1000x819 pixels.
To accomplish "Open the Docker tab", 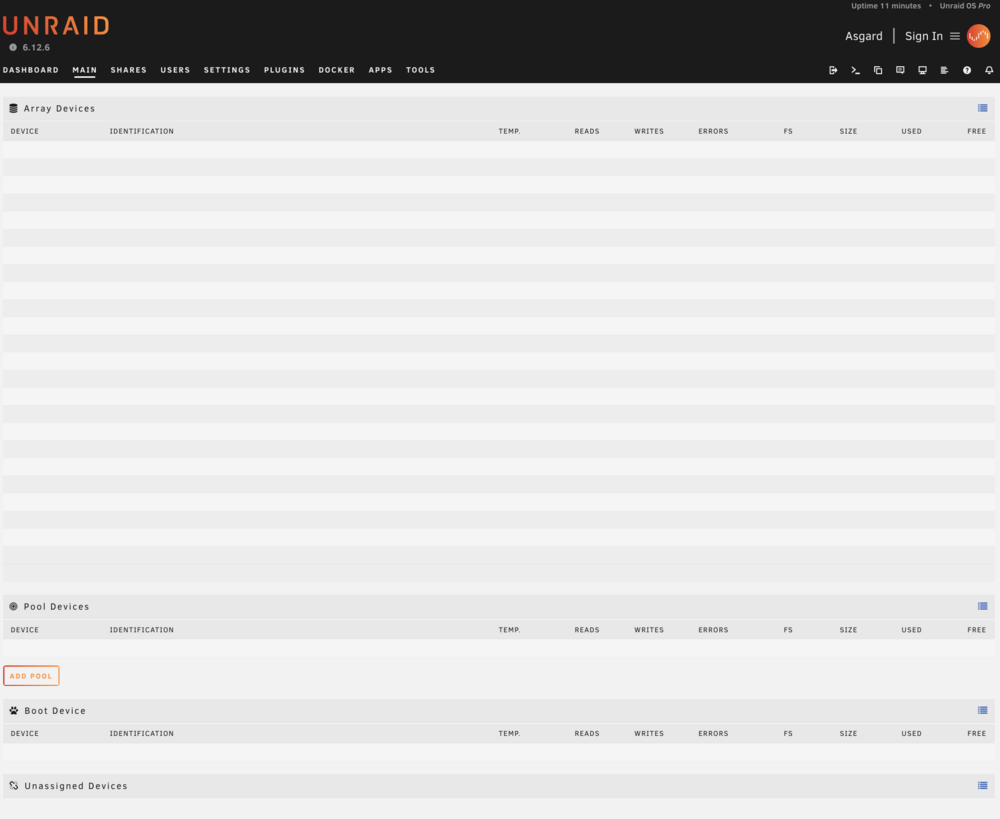I will pos(337,70).
